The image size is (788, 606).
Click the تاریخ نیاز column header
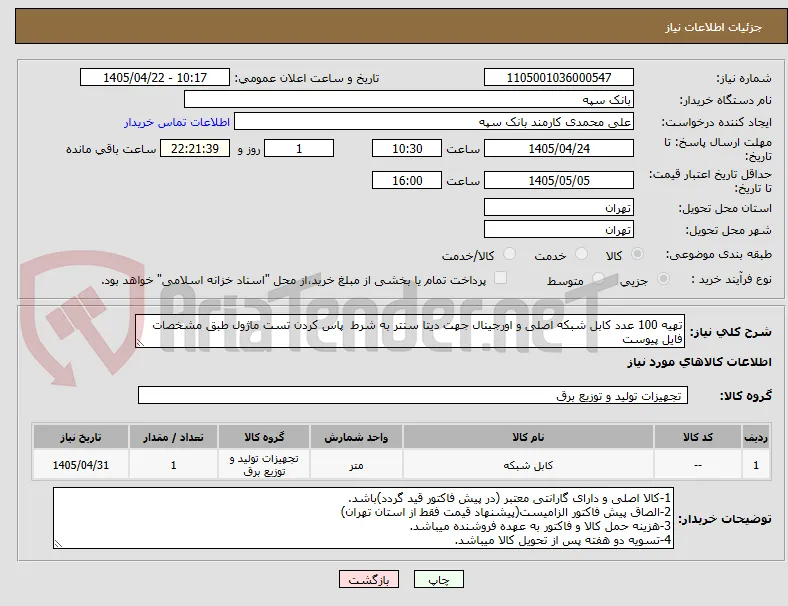tap(80, 437)
